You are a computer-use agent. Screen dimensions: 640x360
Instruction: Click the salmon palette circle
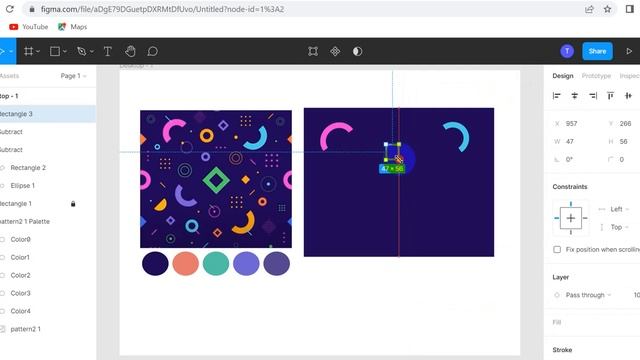tap(185, 264)
